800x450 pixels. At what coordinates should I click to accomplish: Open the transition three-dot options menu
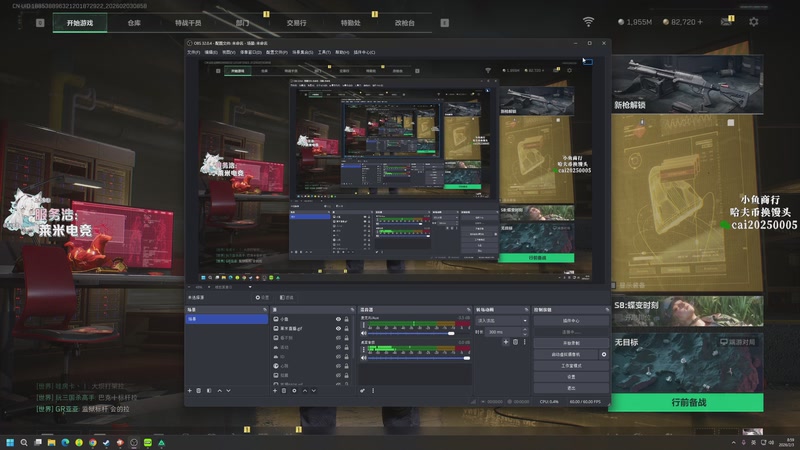coord(525,342)
